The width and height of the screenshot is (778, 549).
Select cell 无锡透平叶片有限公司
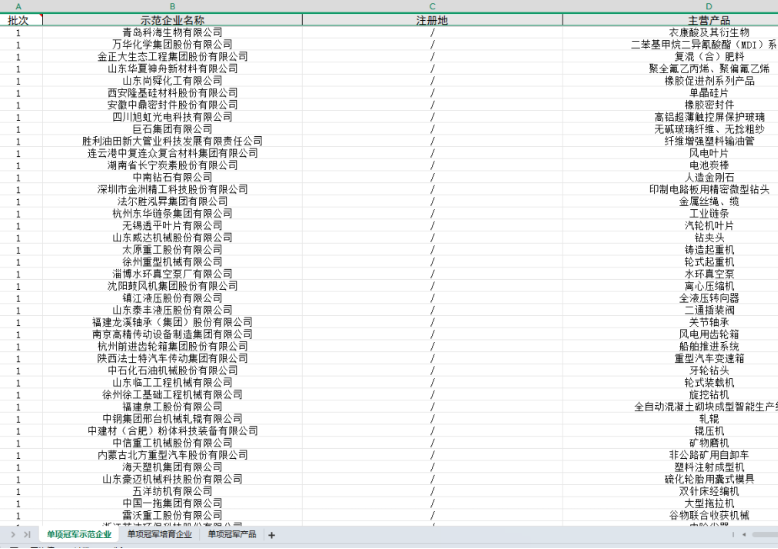click(172, 226)
